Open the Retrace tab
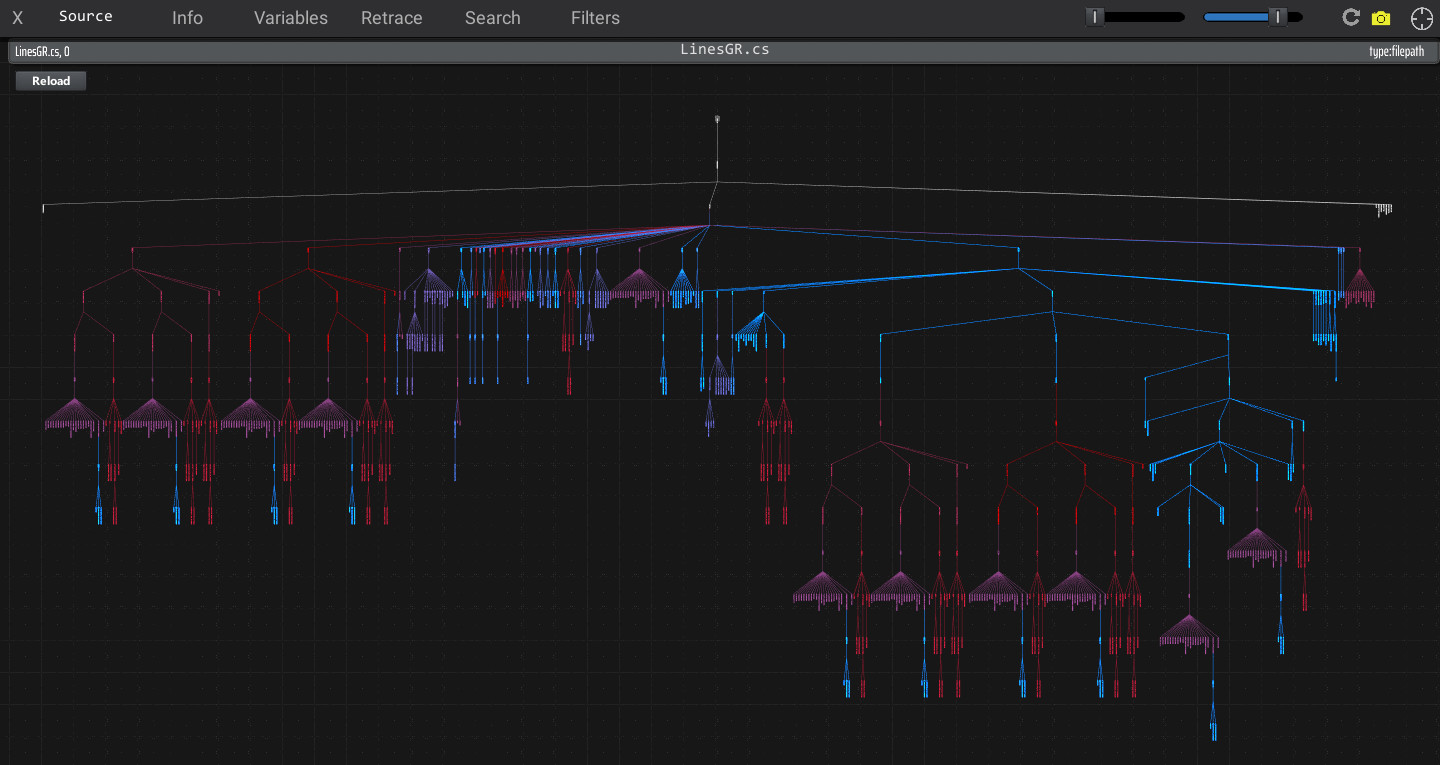This screenshot has width=1440, height=765. coord(391,17)
